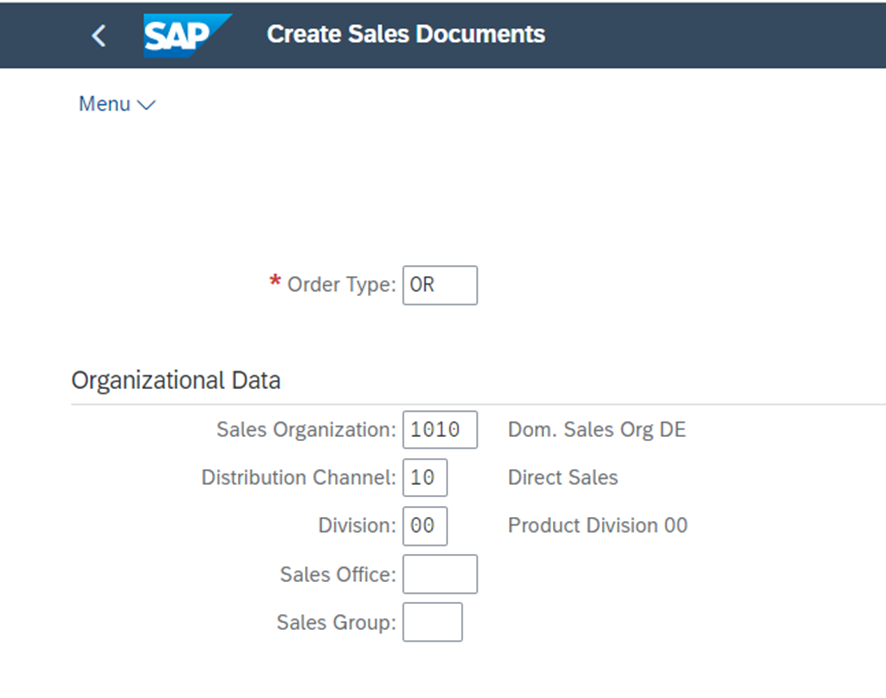Screen dimensions: 886x698
Task: Go back using the header arrow
Action: tap(99, 36)
